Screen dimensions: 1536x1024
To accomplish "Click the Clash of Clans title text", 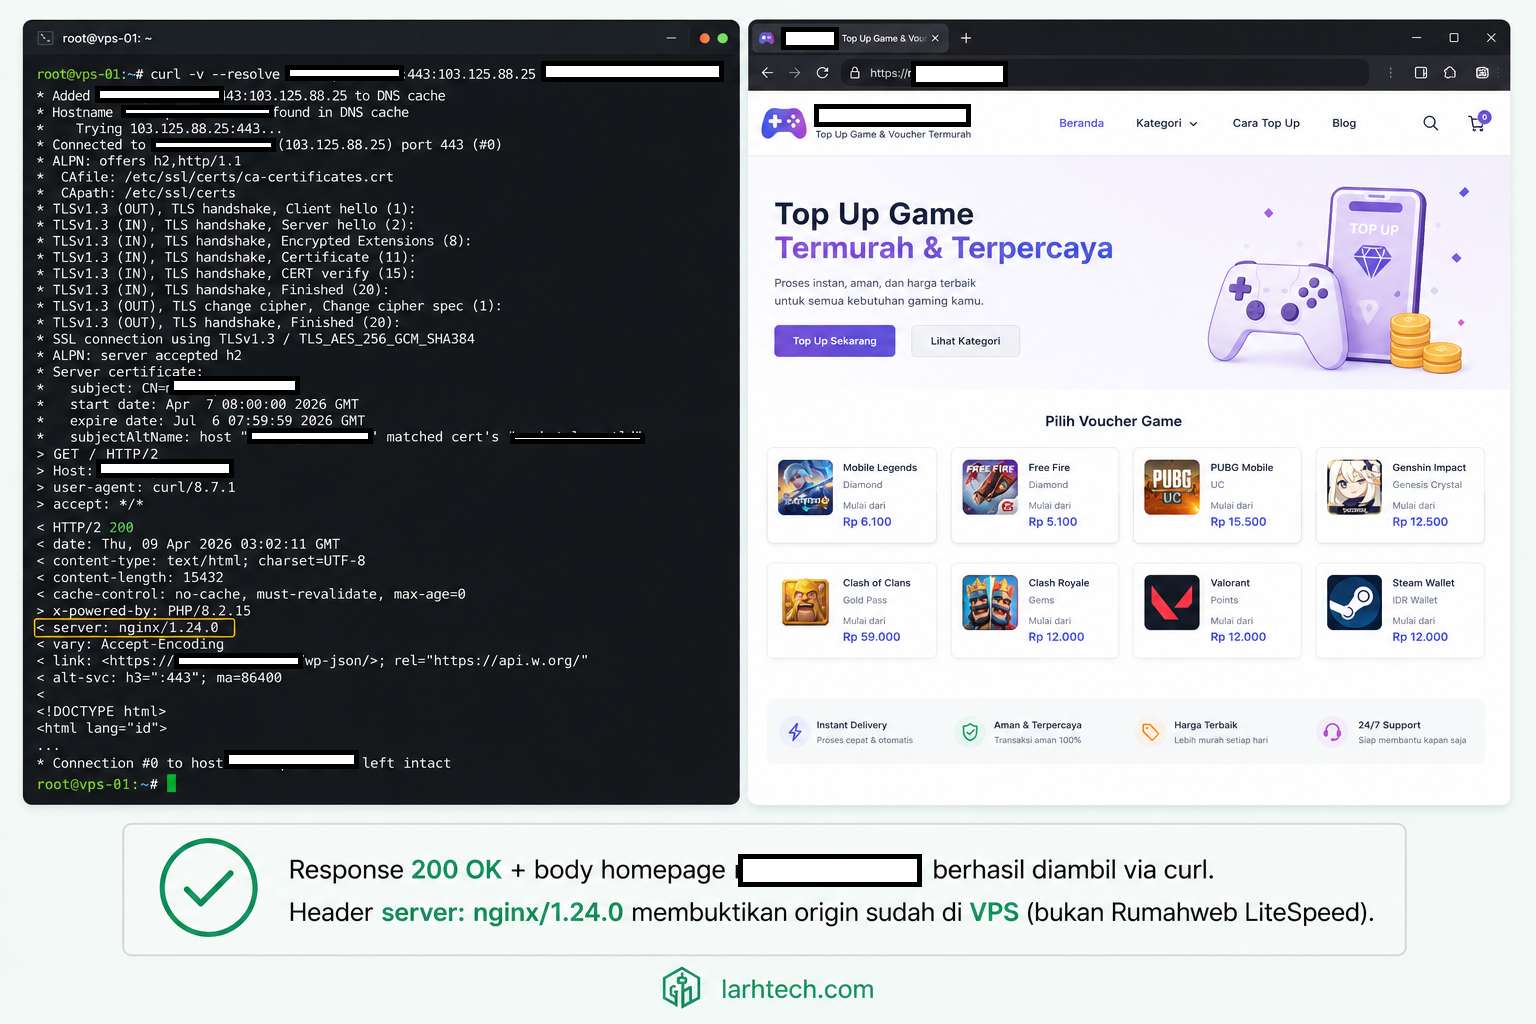I will tap(877, 583).
